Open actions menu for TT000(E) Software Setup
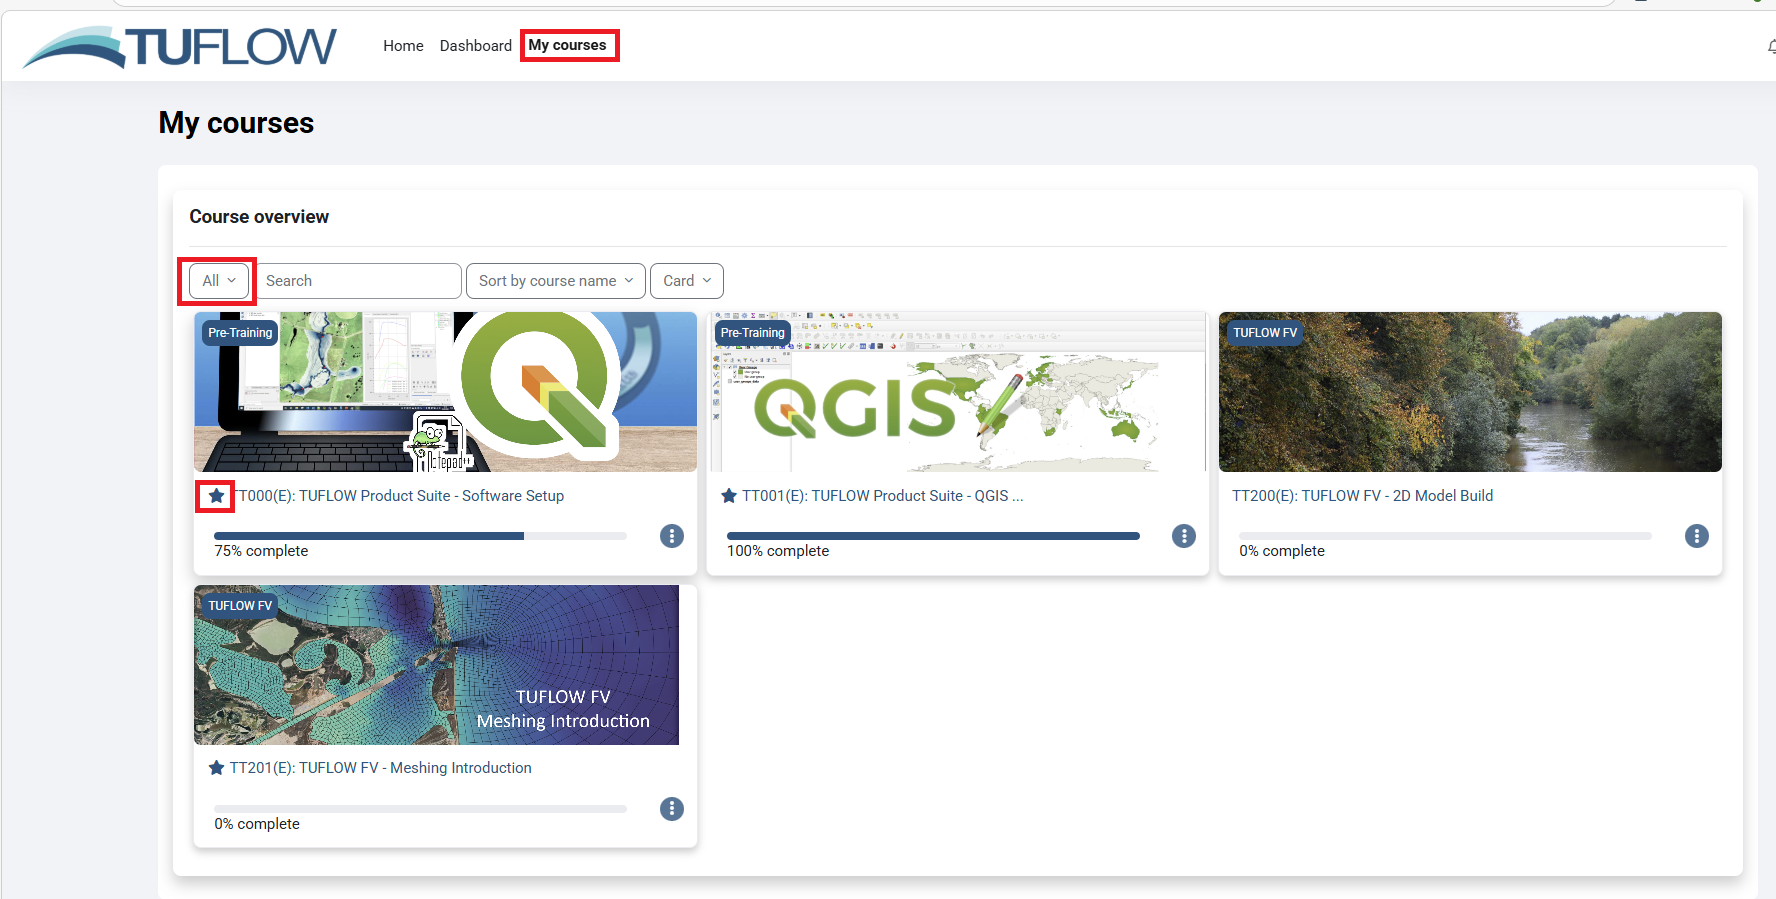 coord(672,536)
